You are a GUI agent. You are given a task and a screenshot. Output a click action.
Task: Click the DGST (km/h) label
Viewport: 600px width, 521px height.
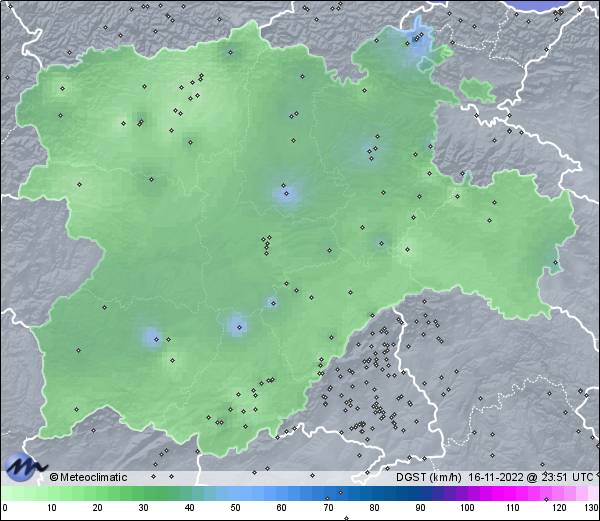click(x=429, y=477)
